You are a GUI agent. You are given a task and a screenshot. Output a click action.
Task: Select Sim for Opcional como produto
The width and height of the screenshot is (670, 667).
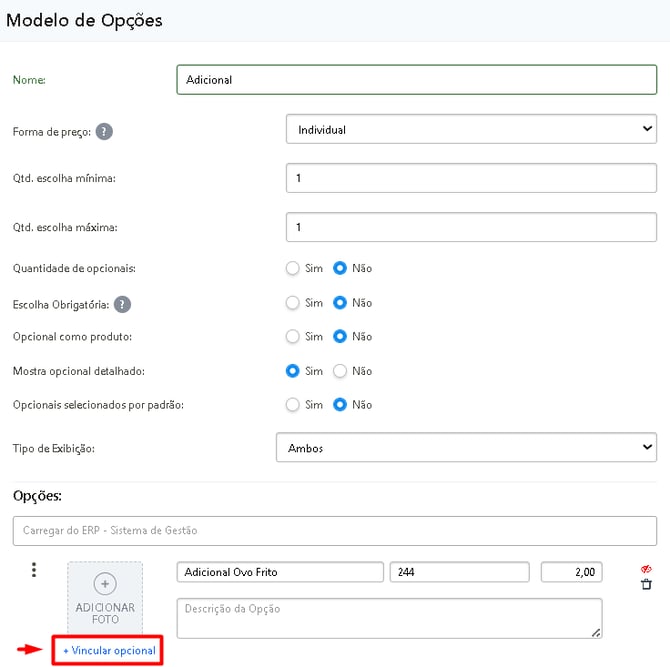(x=293, y=337)
